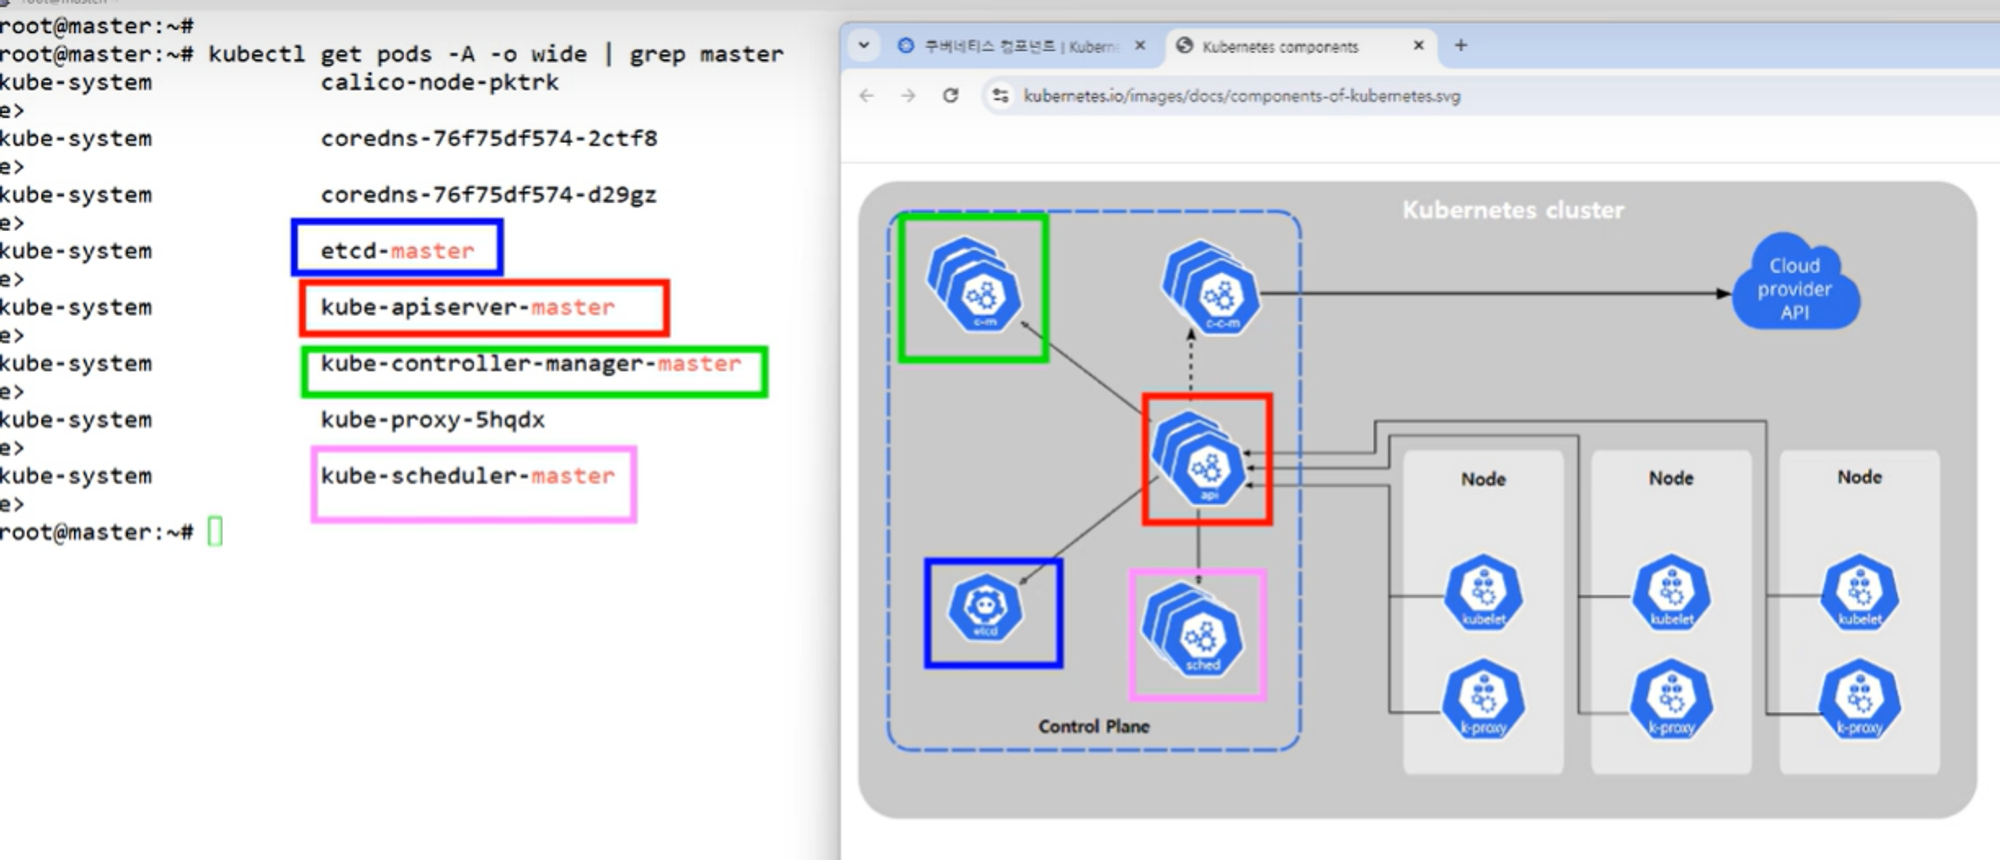2000x860 pixels.
Task: Click the Control Plane label
Action: coord(1094,726)
